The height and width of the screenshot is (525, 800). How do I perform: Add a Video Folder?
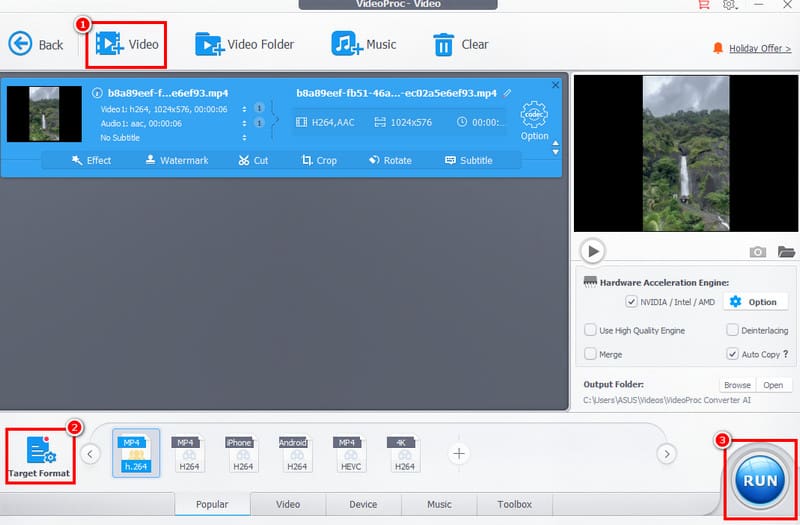[209, 44]
